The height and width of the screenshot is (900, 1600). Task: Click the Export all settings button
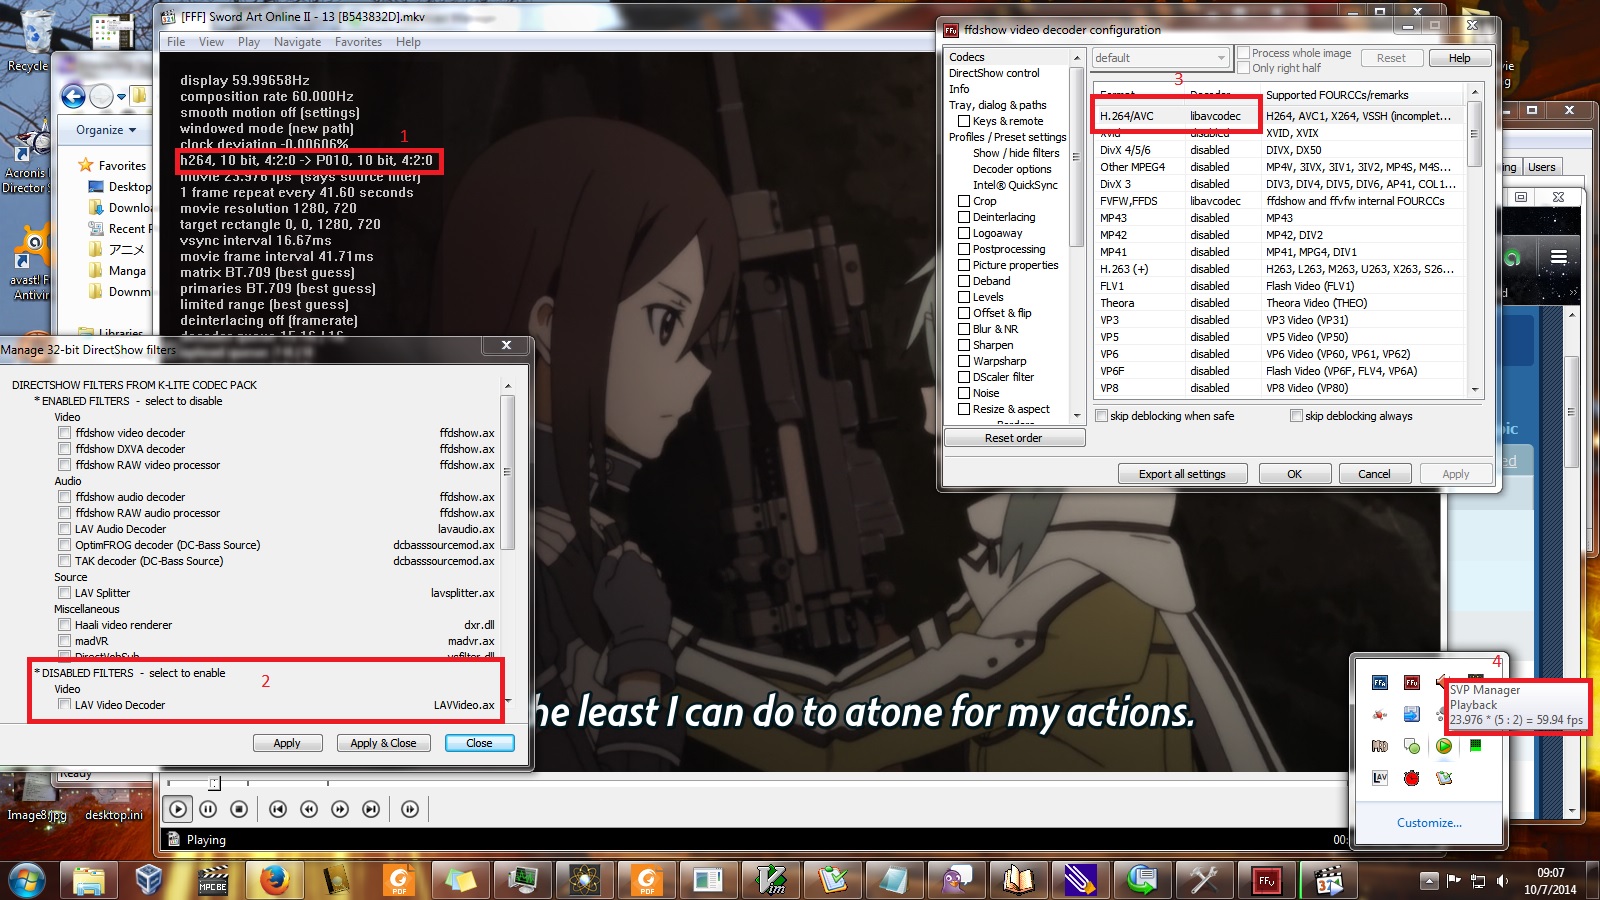tap(1182, 474)
